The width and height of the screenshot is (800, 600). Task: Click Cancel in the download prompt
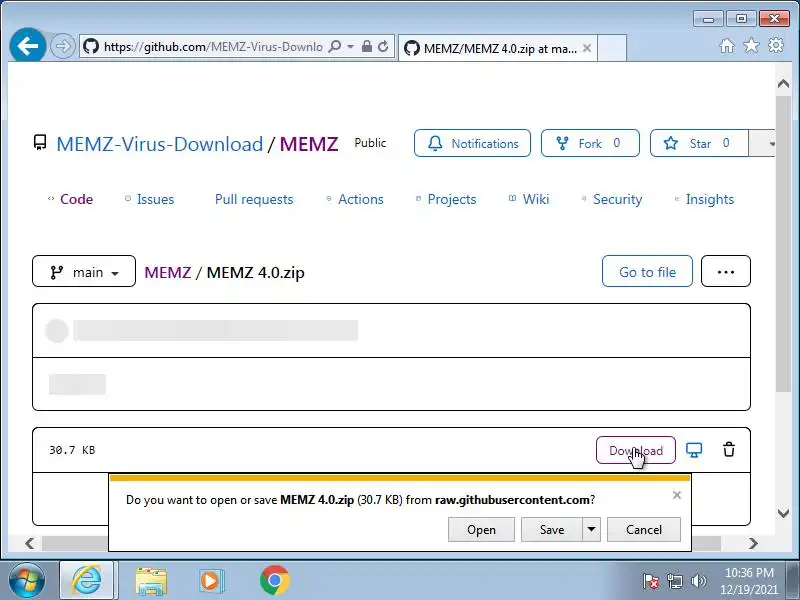pos(643,530)
